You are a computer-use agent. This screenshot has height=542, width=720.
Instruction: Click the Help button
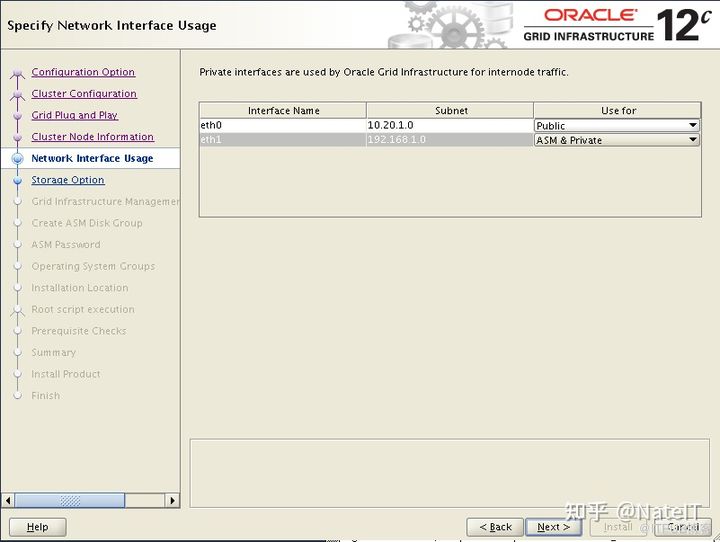pyautogui.click(x=38, y=527)
